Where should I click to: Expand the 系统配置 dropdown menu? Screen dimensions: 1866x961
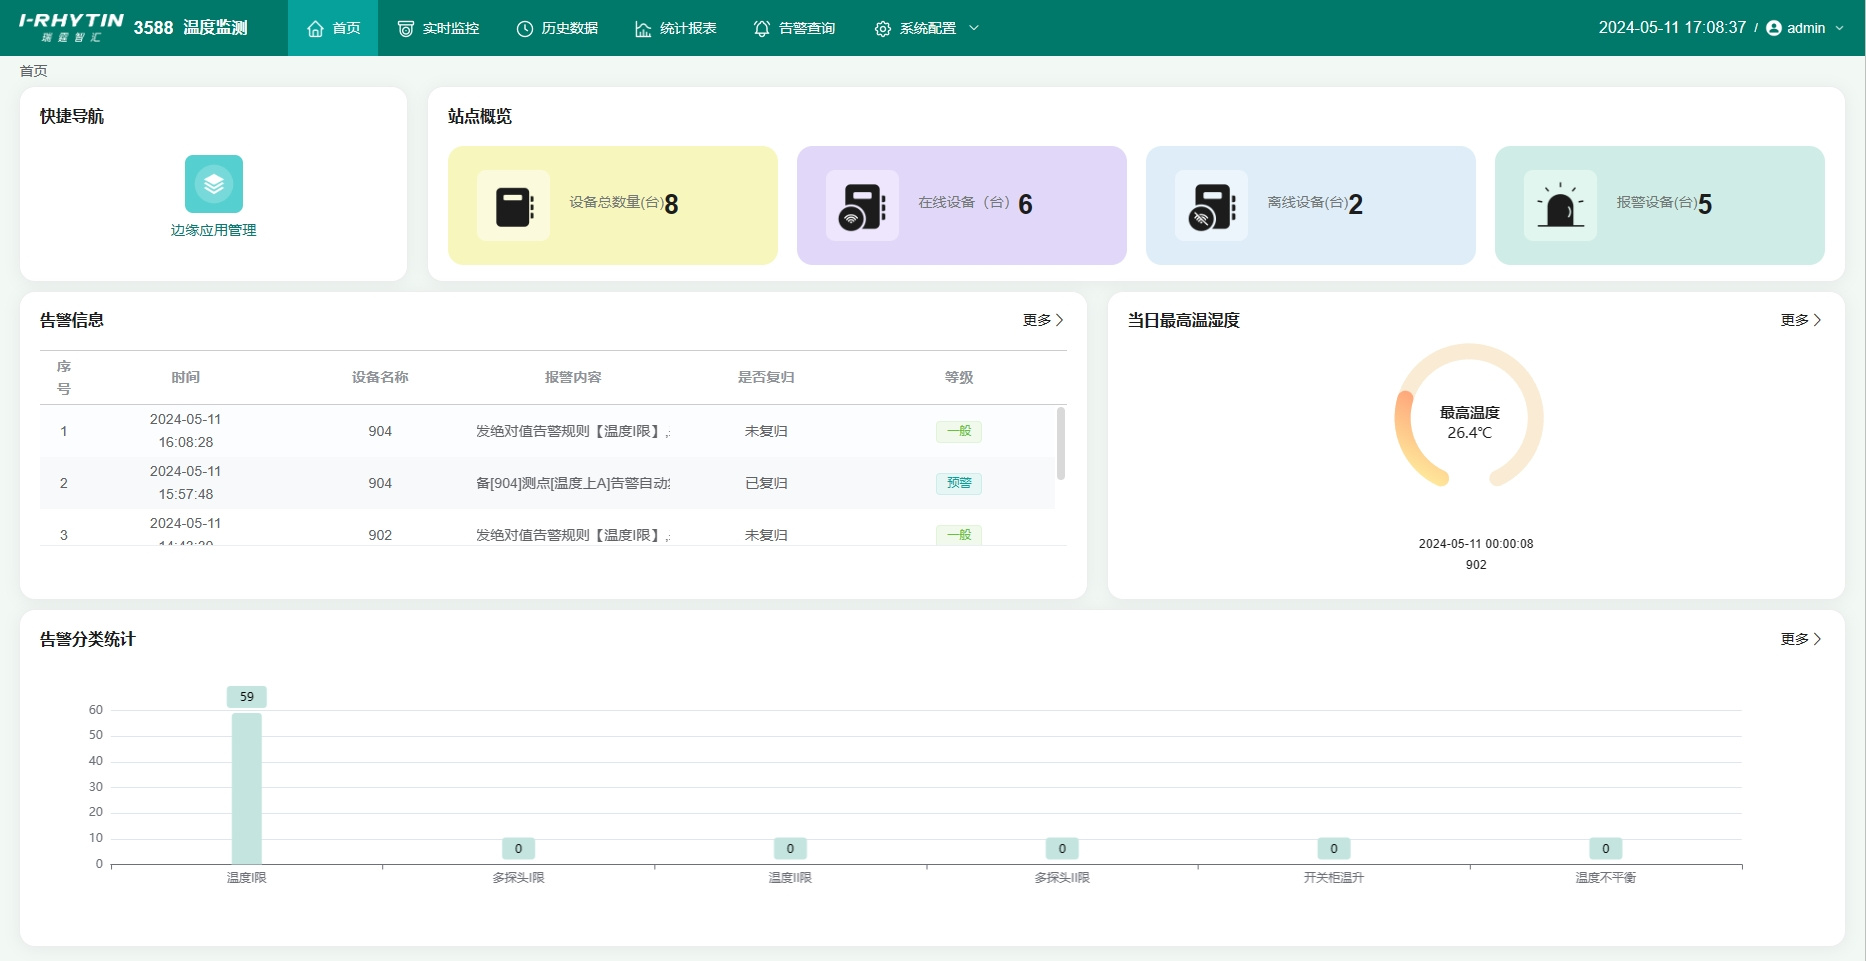coord(926,28)
